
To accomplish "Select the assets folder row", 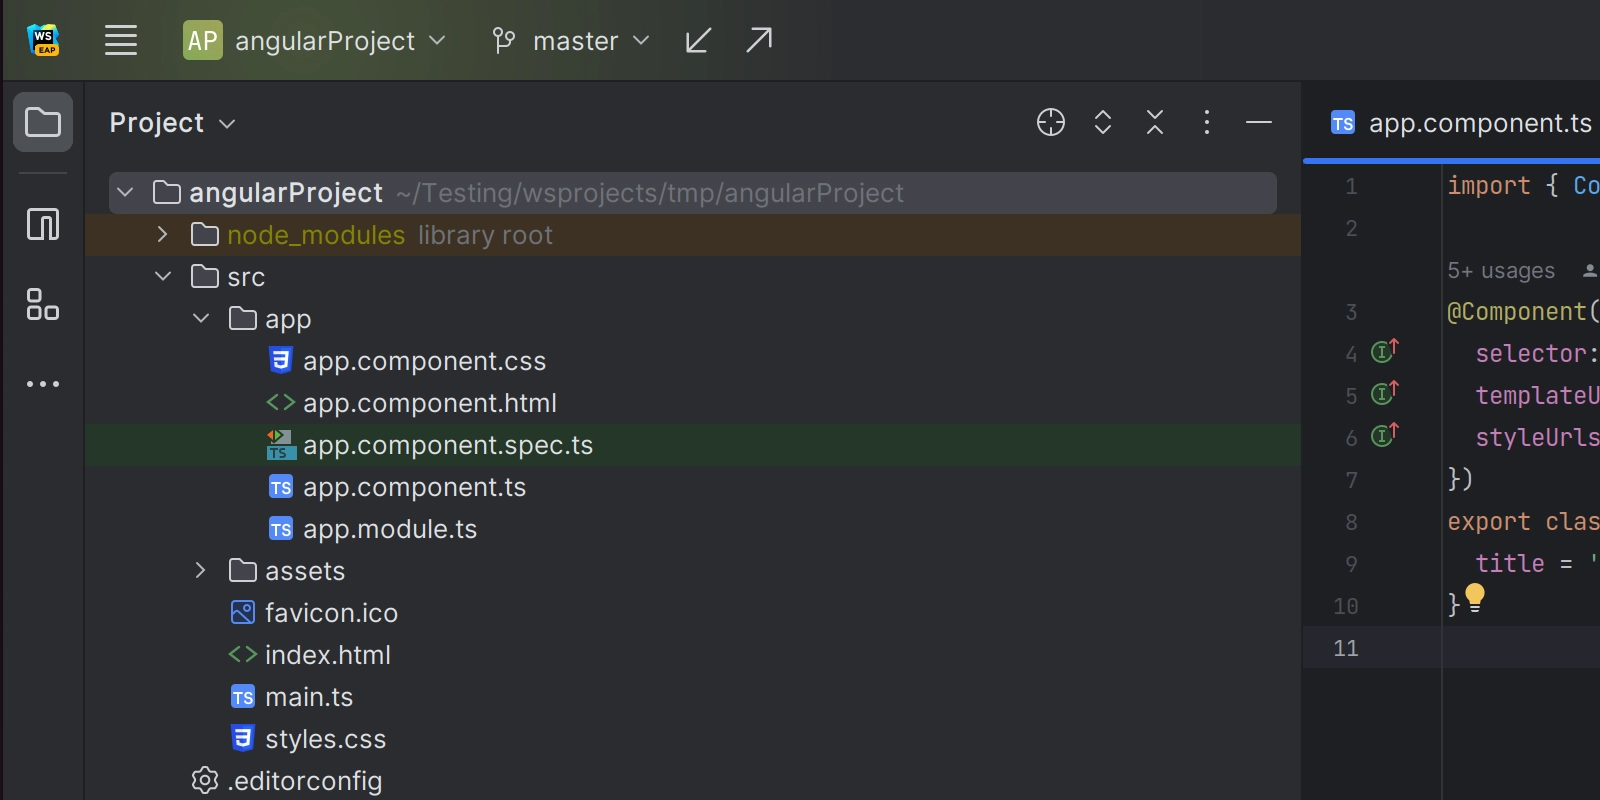I will [693, 571].
